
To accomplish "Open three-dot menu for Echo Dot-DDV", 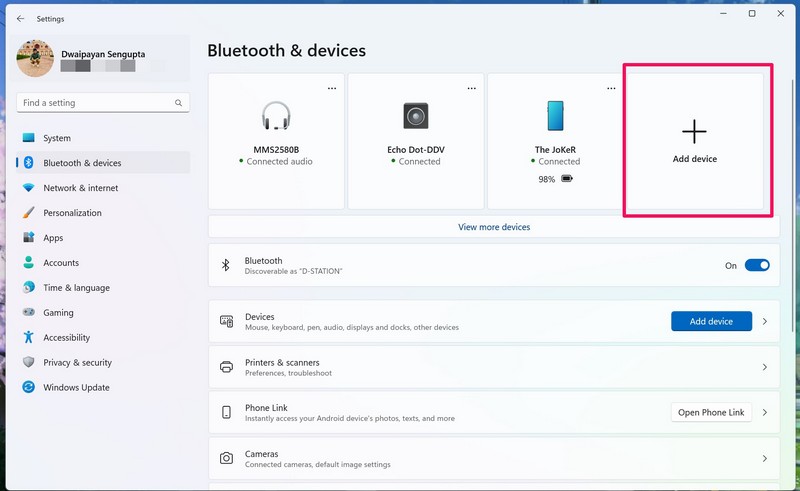I will coord(471,88).
